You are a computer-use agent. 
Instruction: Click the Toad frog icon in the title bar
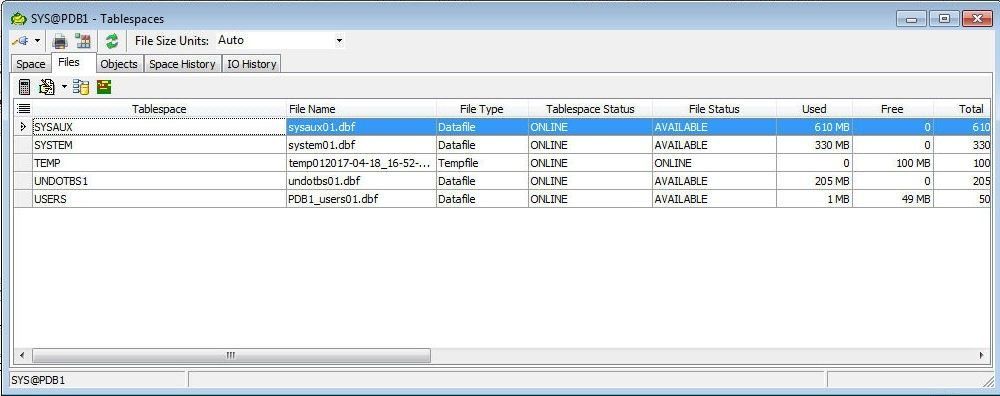point(18,18)
